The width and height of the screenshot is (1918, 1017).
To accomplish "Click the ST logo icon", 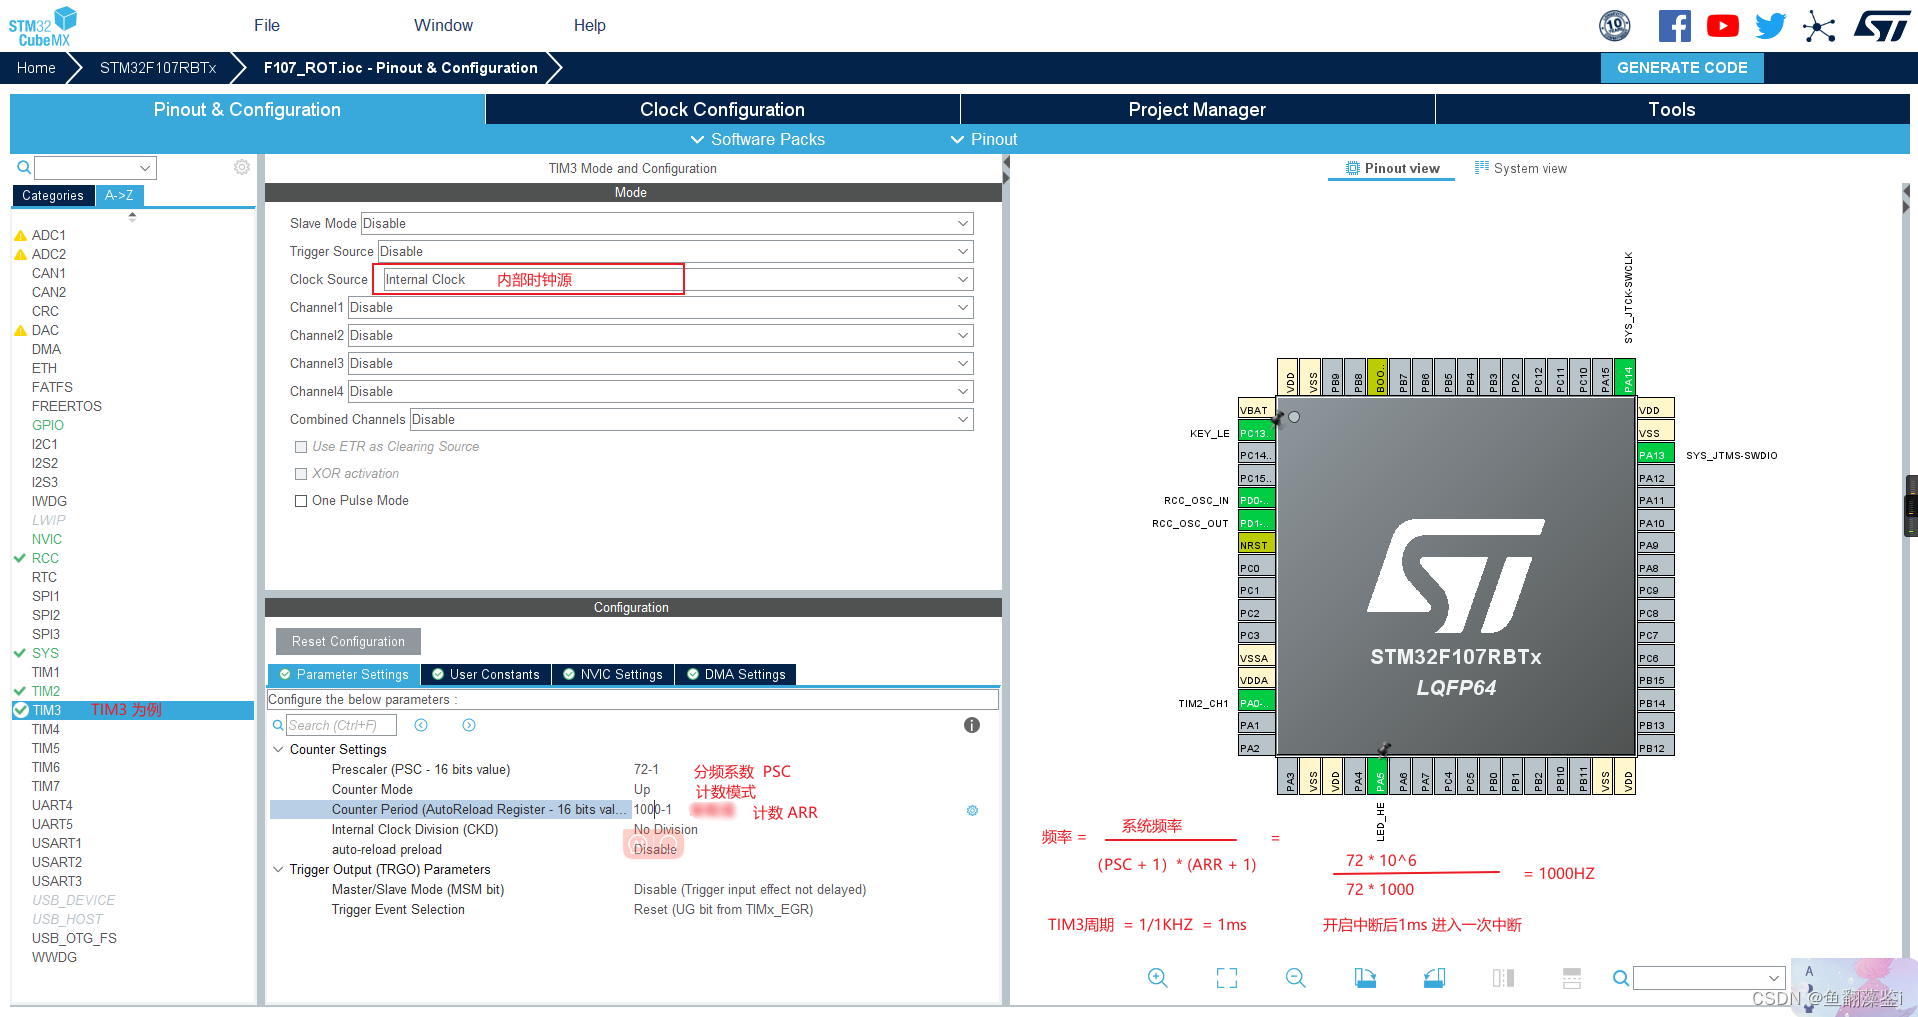I will (1882, 26).
